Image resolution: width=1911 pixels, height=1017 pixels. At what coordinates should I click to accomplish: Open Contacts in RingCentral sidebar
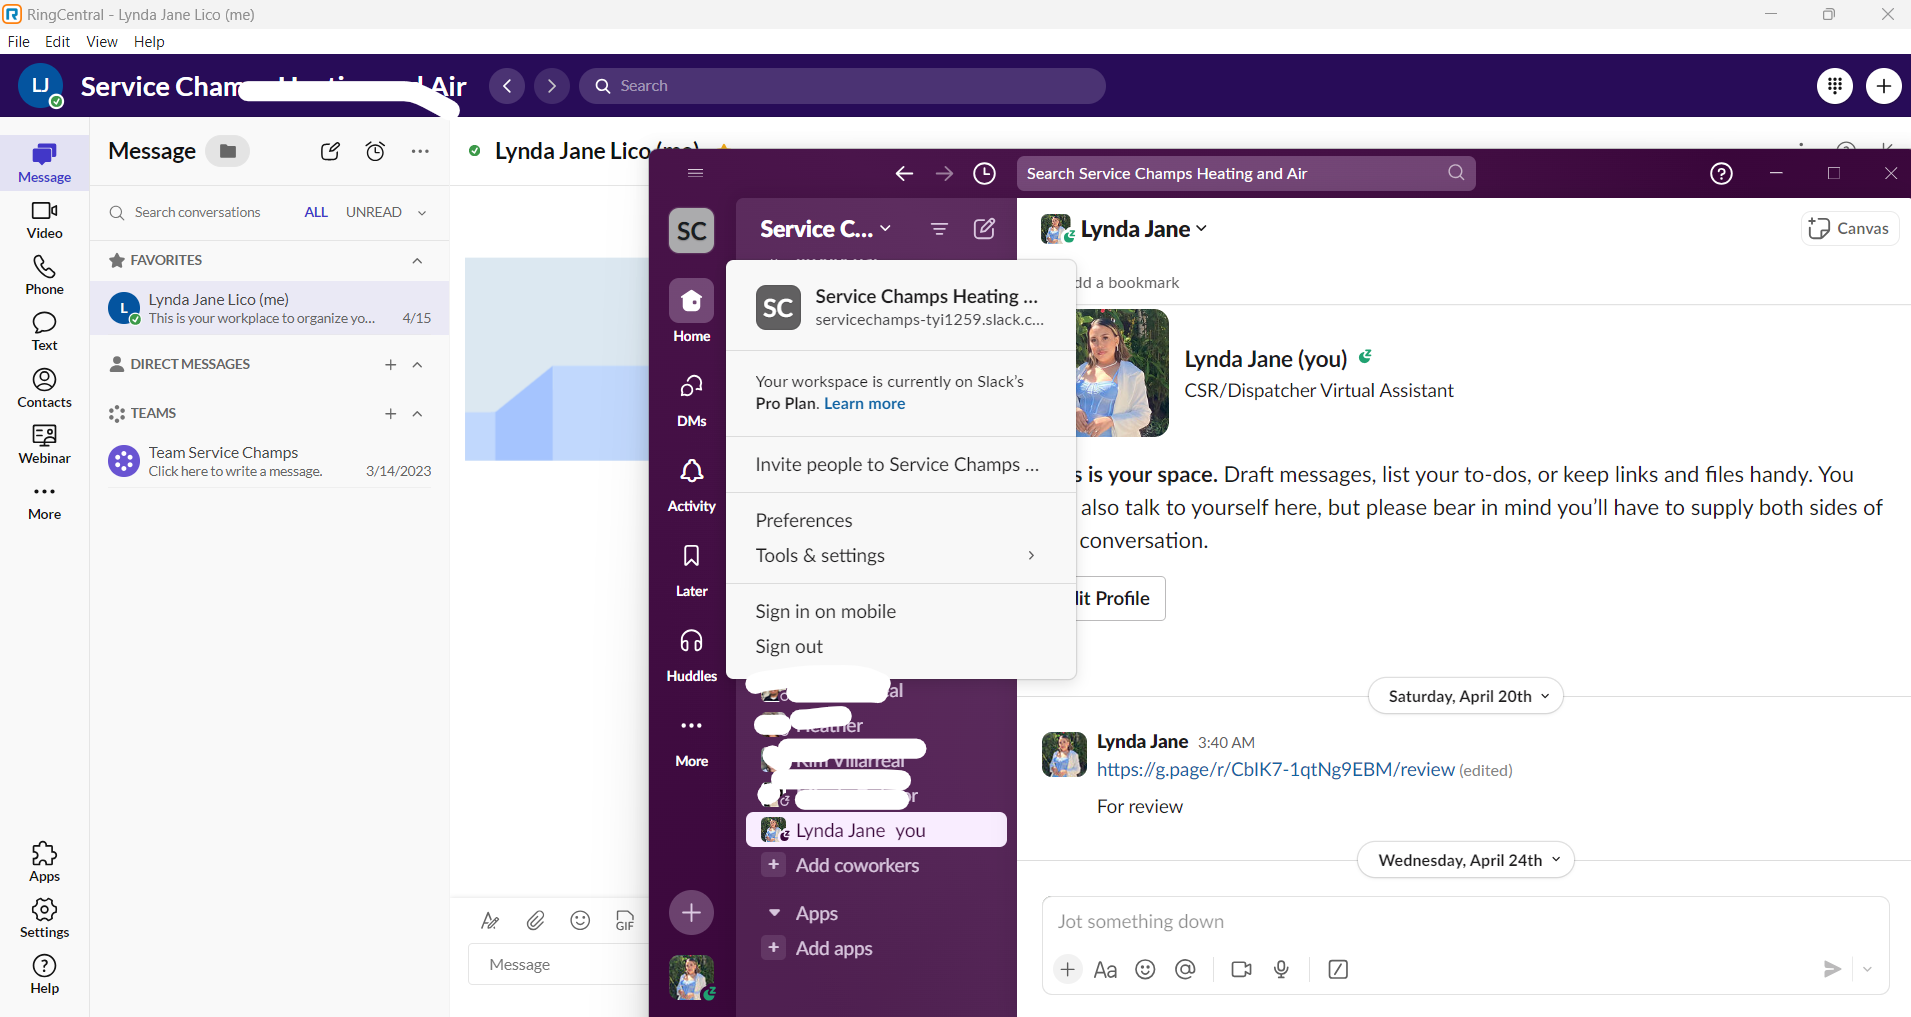point(44,388)
